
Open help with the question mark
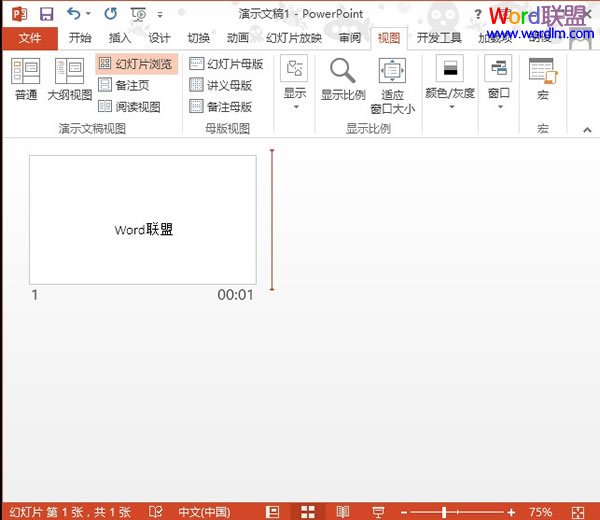(x=478, y=15)
